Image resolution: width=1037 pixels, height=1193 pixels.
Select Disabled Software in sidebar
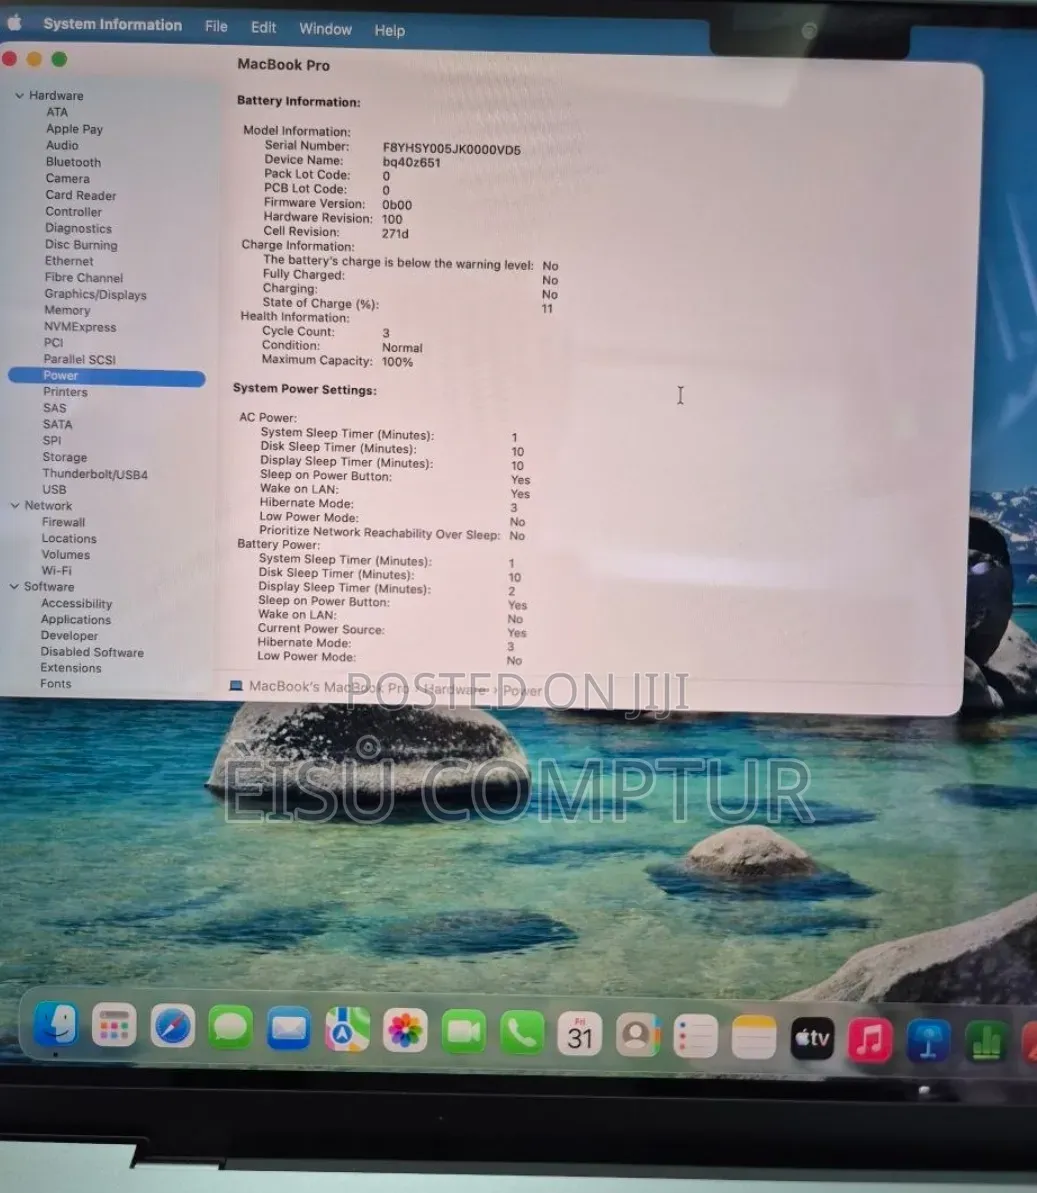[92, 652]
